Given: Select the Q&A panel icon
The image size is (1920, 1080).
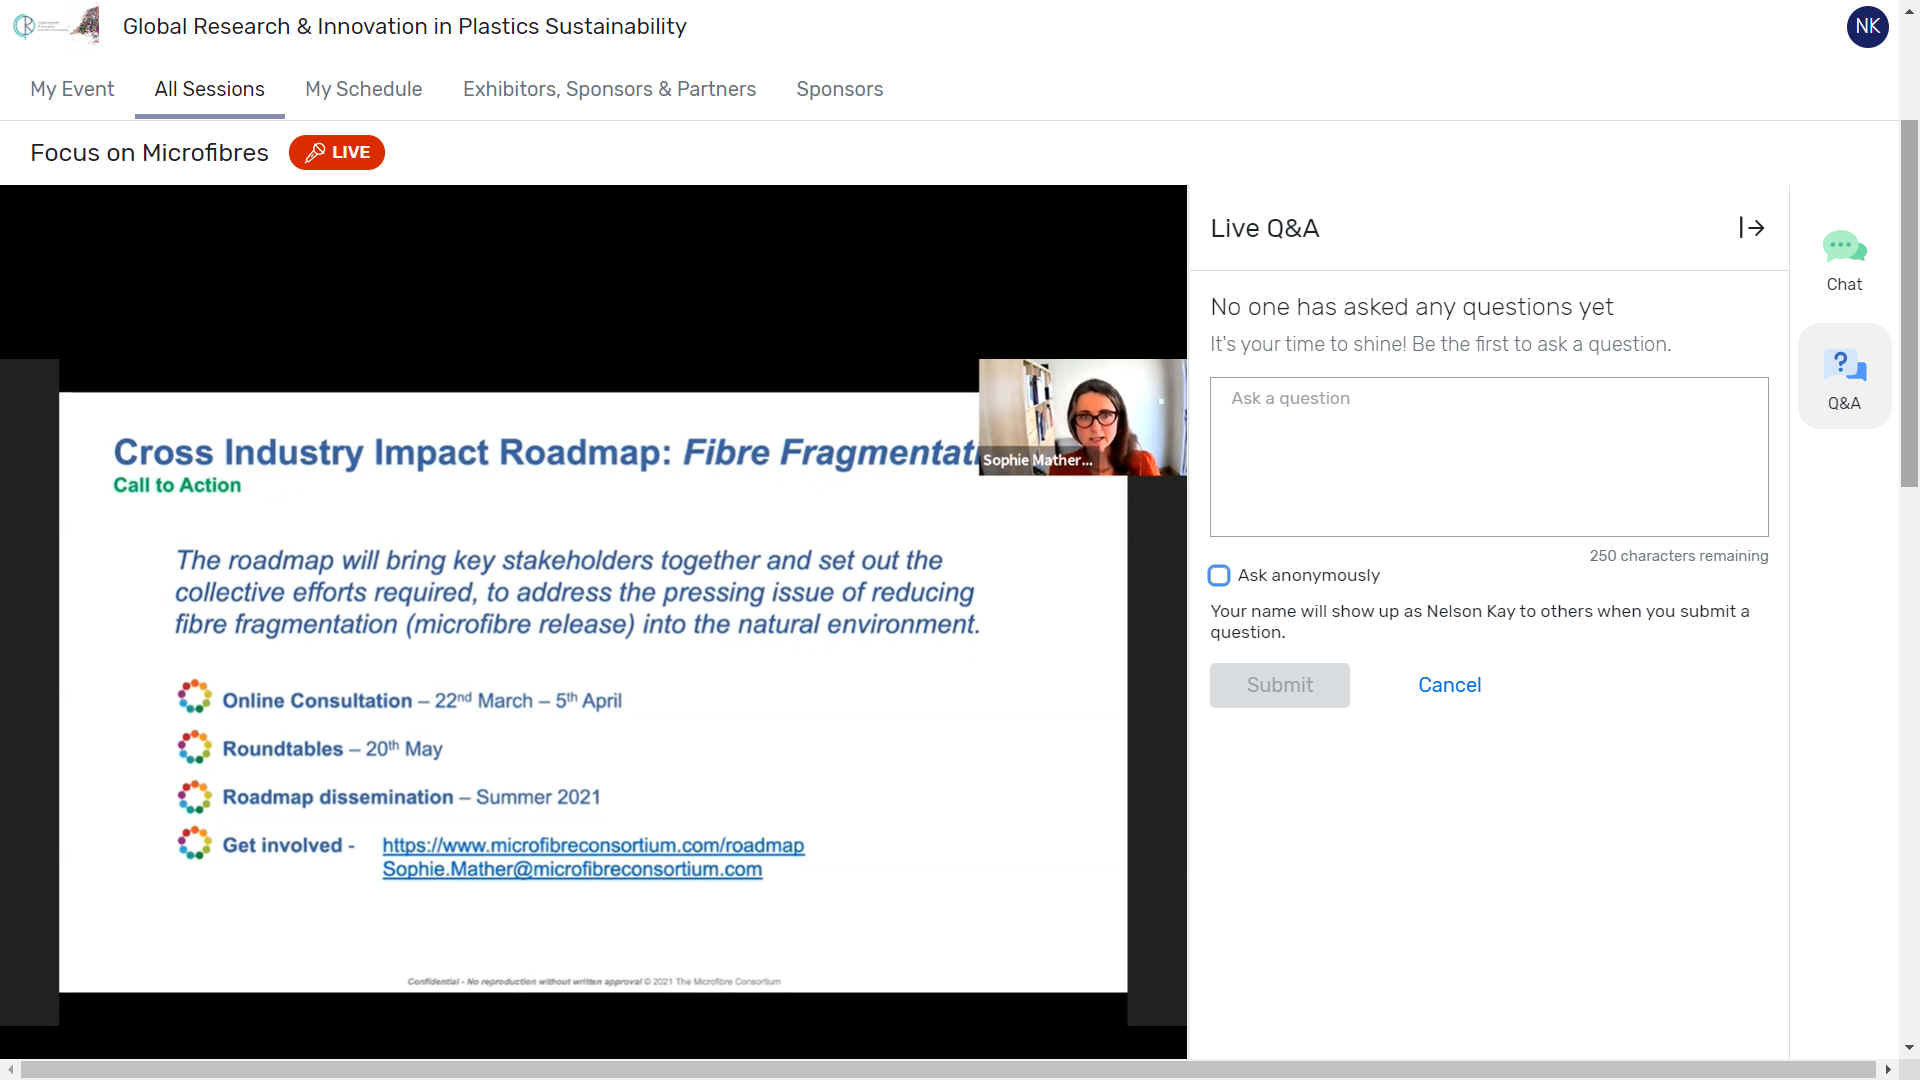Looking at the screenshot, I should 1844,378.
